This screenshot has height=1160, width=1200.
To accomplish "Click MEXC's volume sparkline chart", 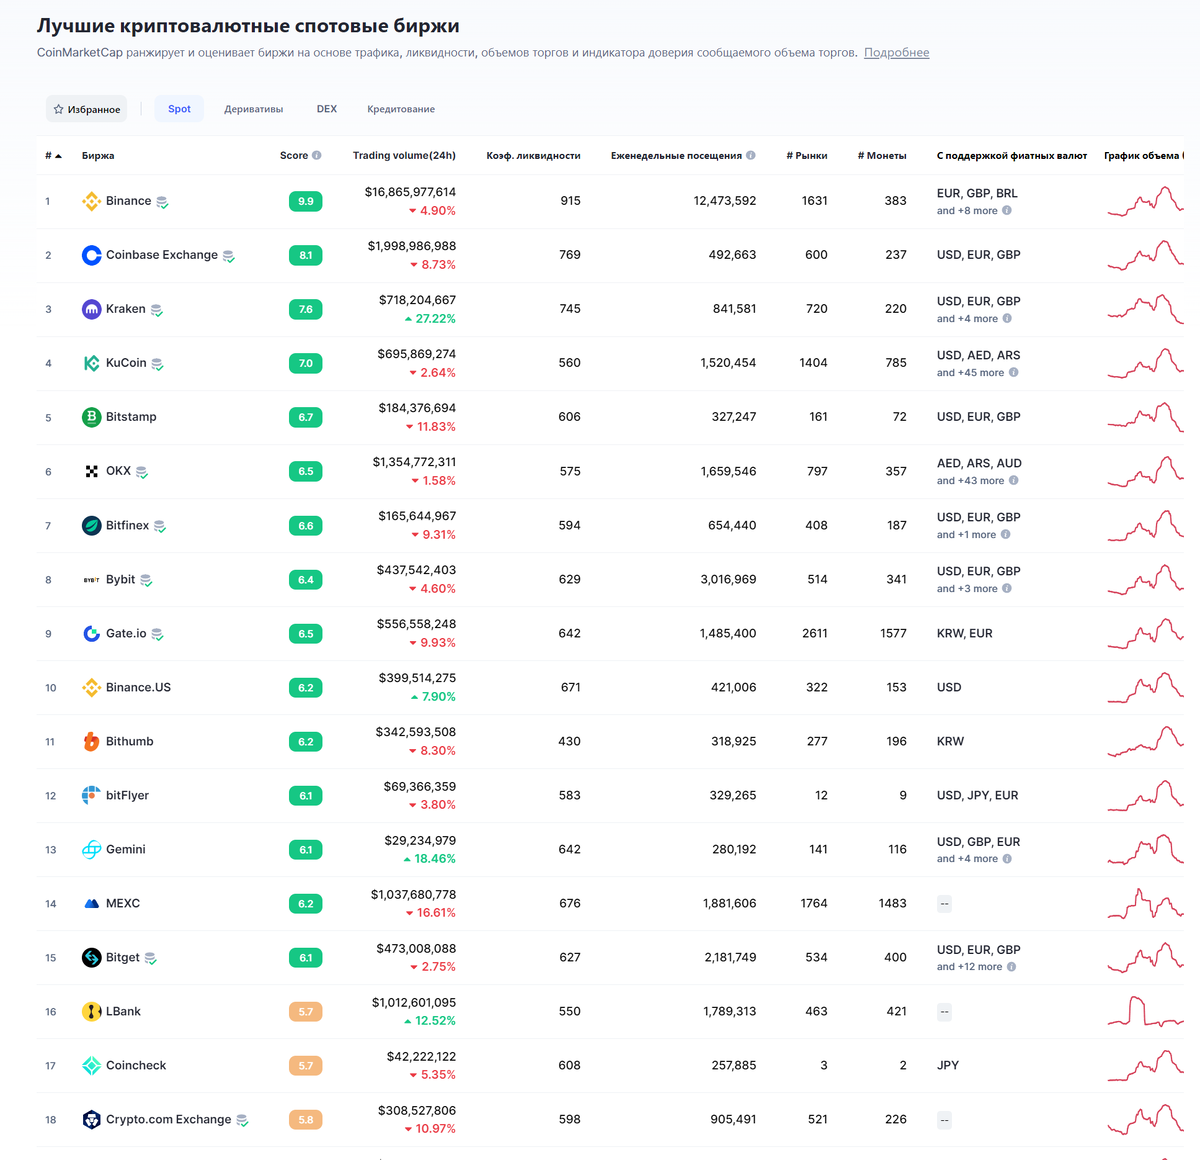I will 1146,903.
